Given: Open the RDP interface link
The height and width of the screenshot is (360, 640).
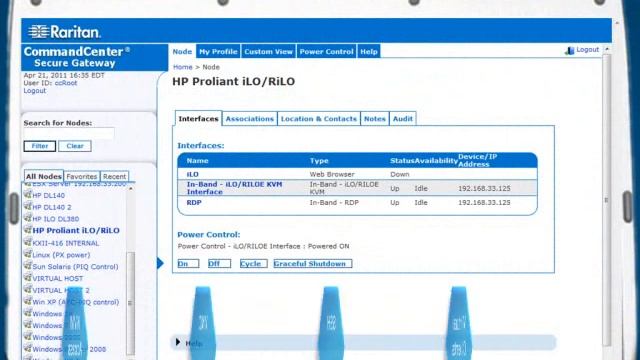Looking at the screenshot, I should 194,202.
